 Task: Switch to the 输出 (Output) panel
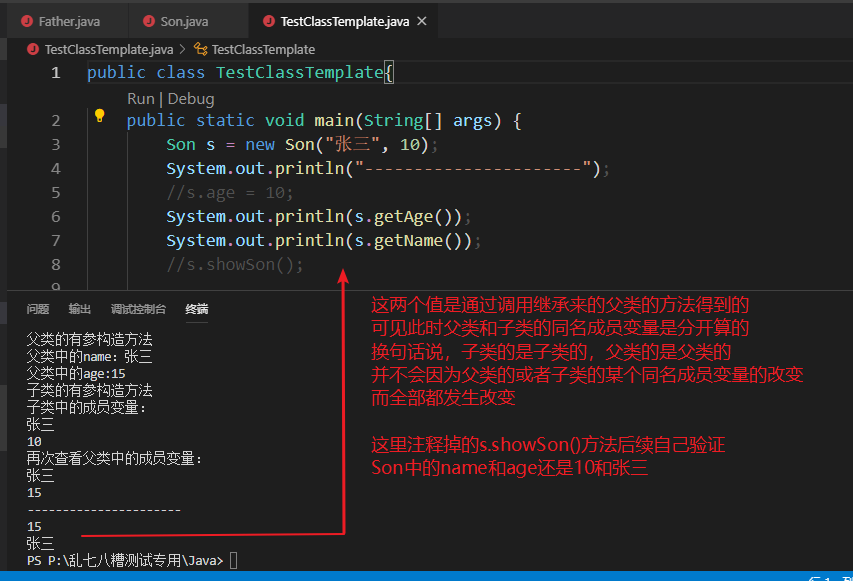coord(79,309)
